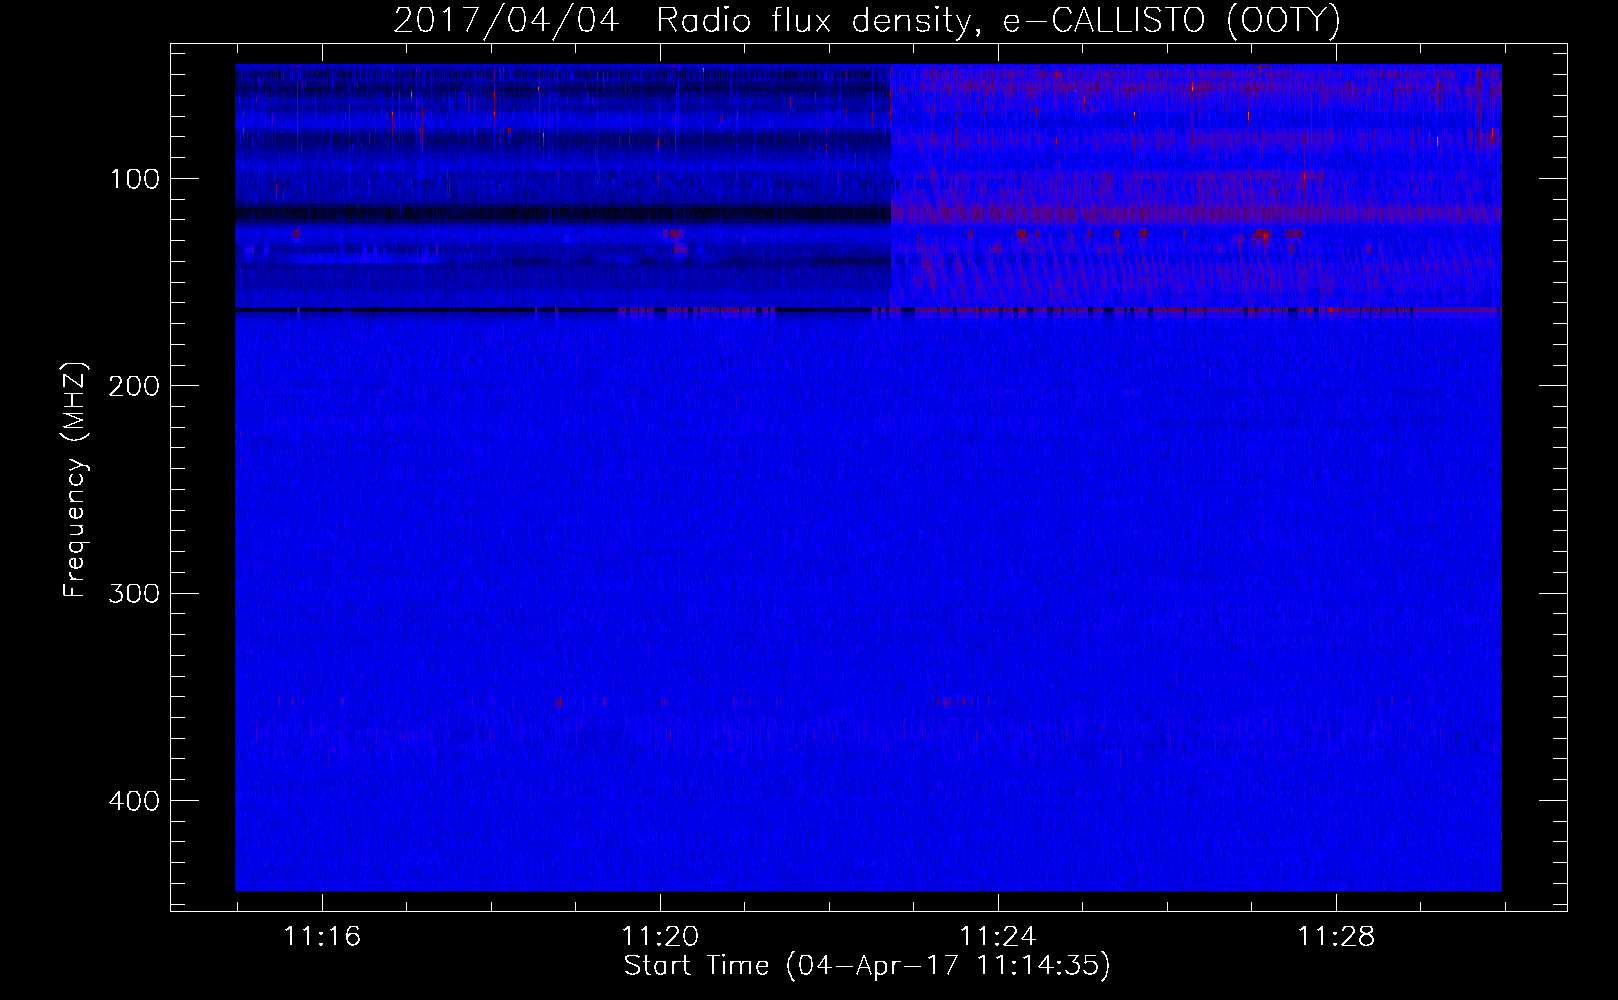Select the 11:20 time tick label
Image resolution: width=1618 pixels, height=1000 pixels.
660,937
